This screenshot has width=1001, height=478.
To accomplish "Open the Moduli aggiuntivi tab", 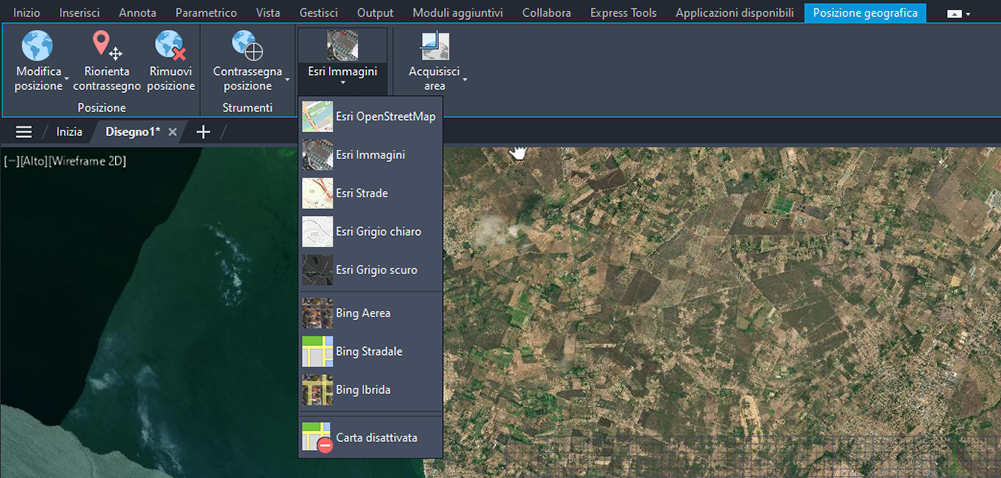I will click(458, 13).
